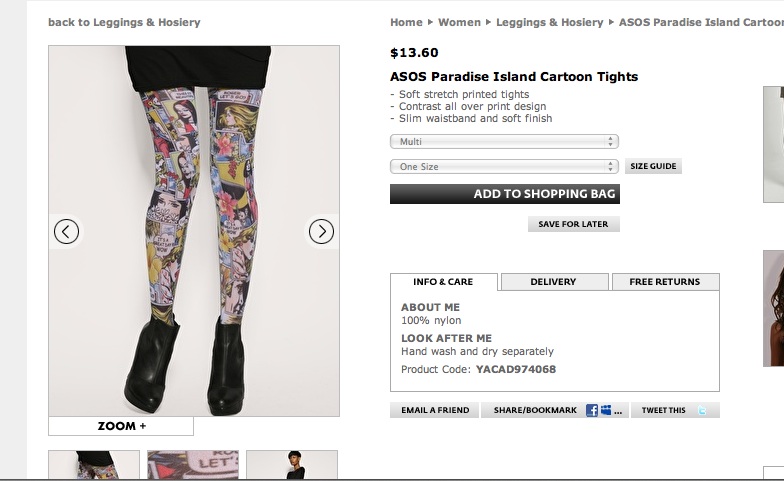
Task: Open the Free Returns tab
Action: click(665, 282)
